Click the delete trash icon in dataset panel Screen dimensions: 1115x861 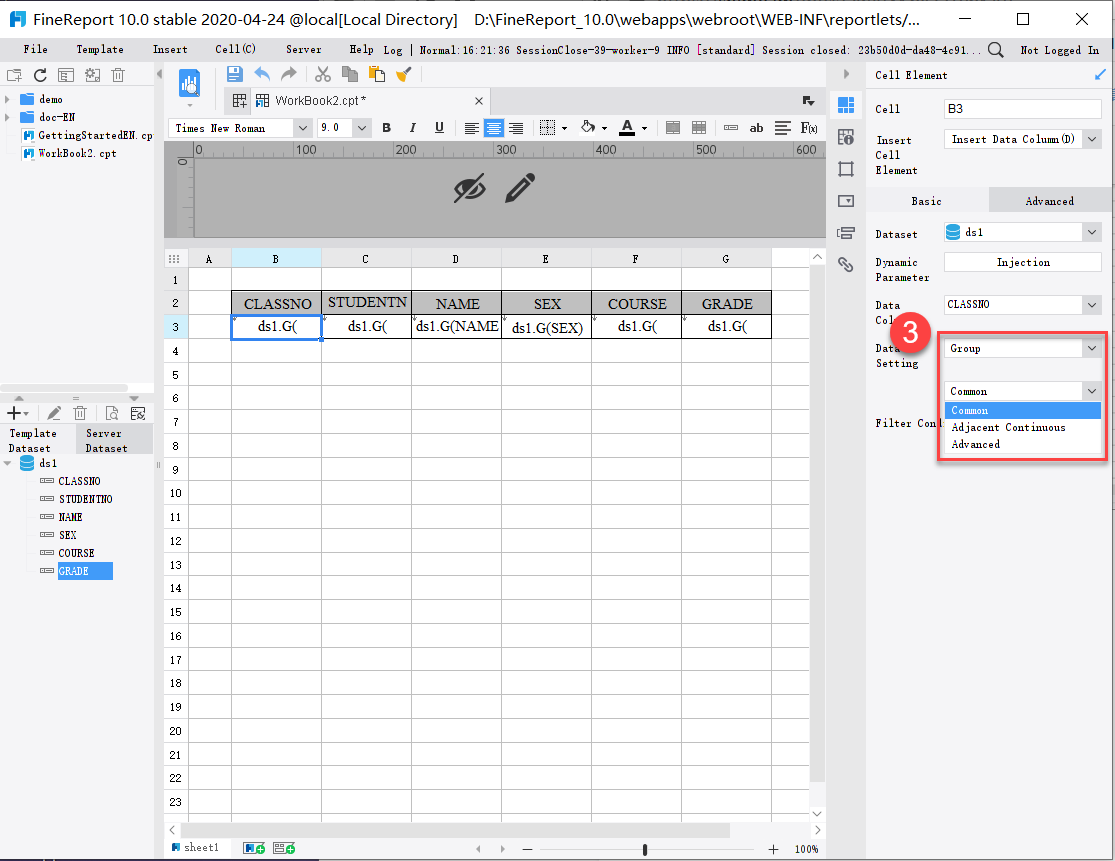(79, 413)
